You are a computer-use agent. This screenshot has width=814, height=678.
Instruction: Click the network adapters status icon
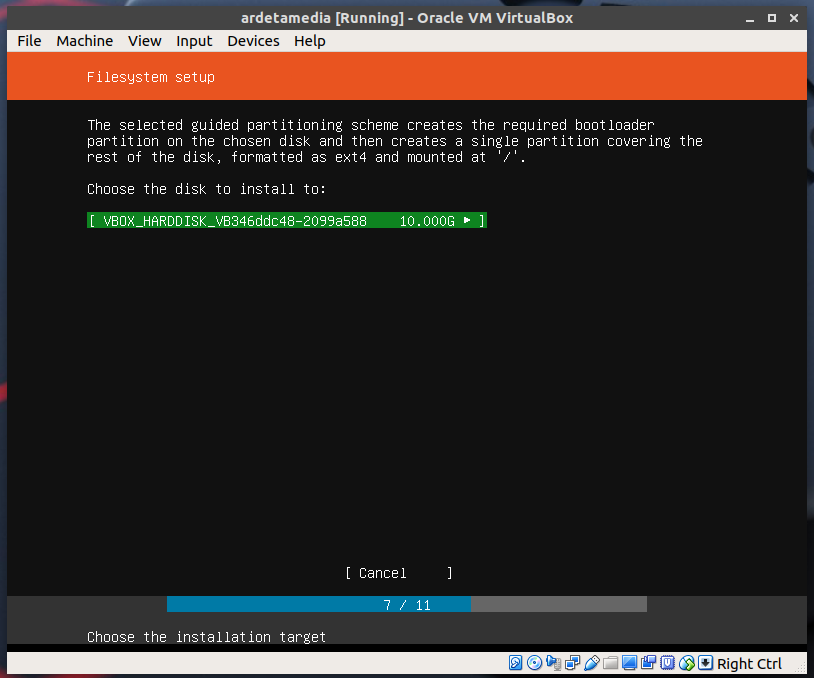pyautogui.click(x=573, y=663)
